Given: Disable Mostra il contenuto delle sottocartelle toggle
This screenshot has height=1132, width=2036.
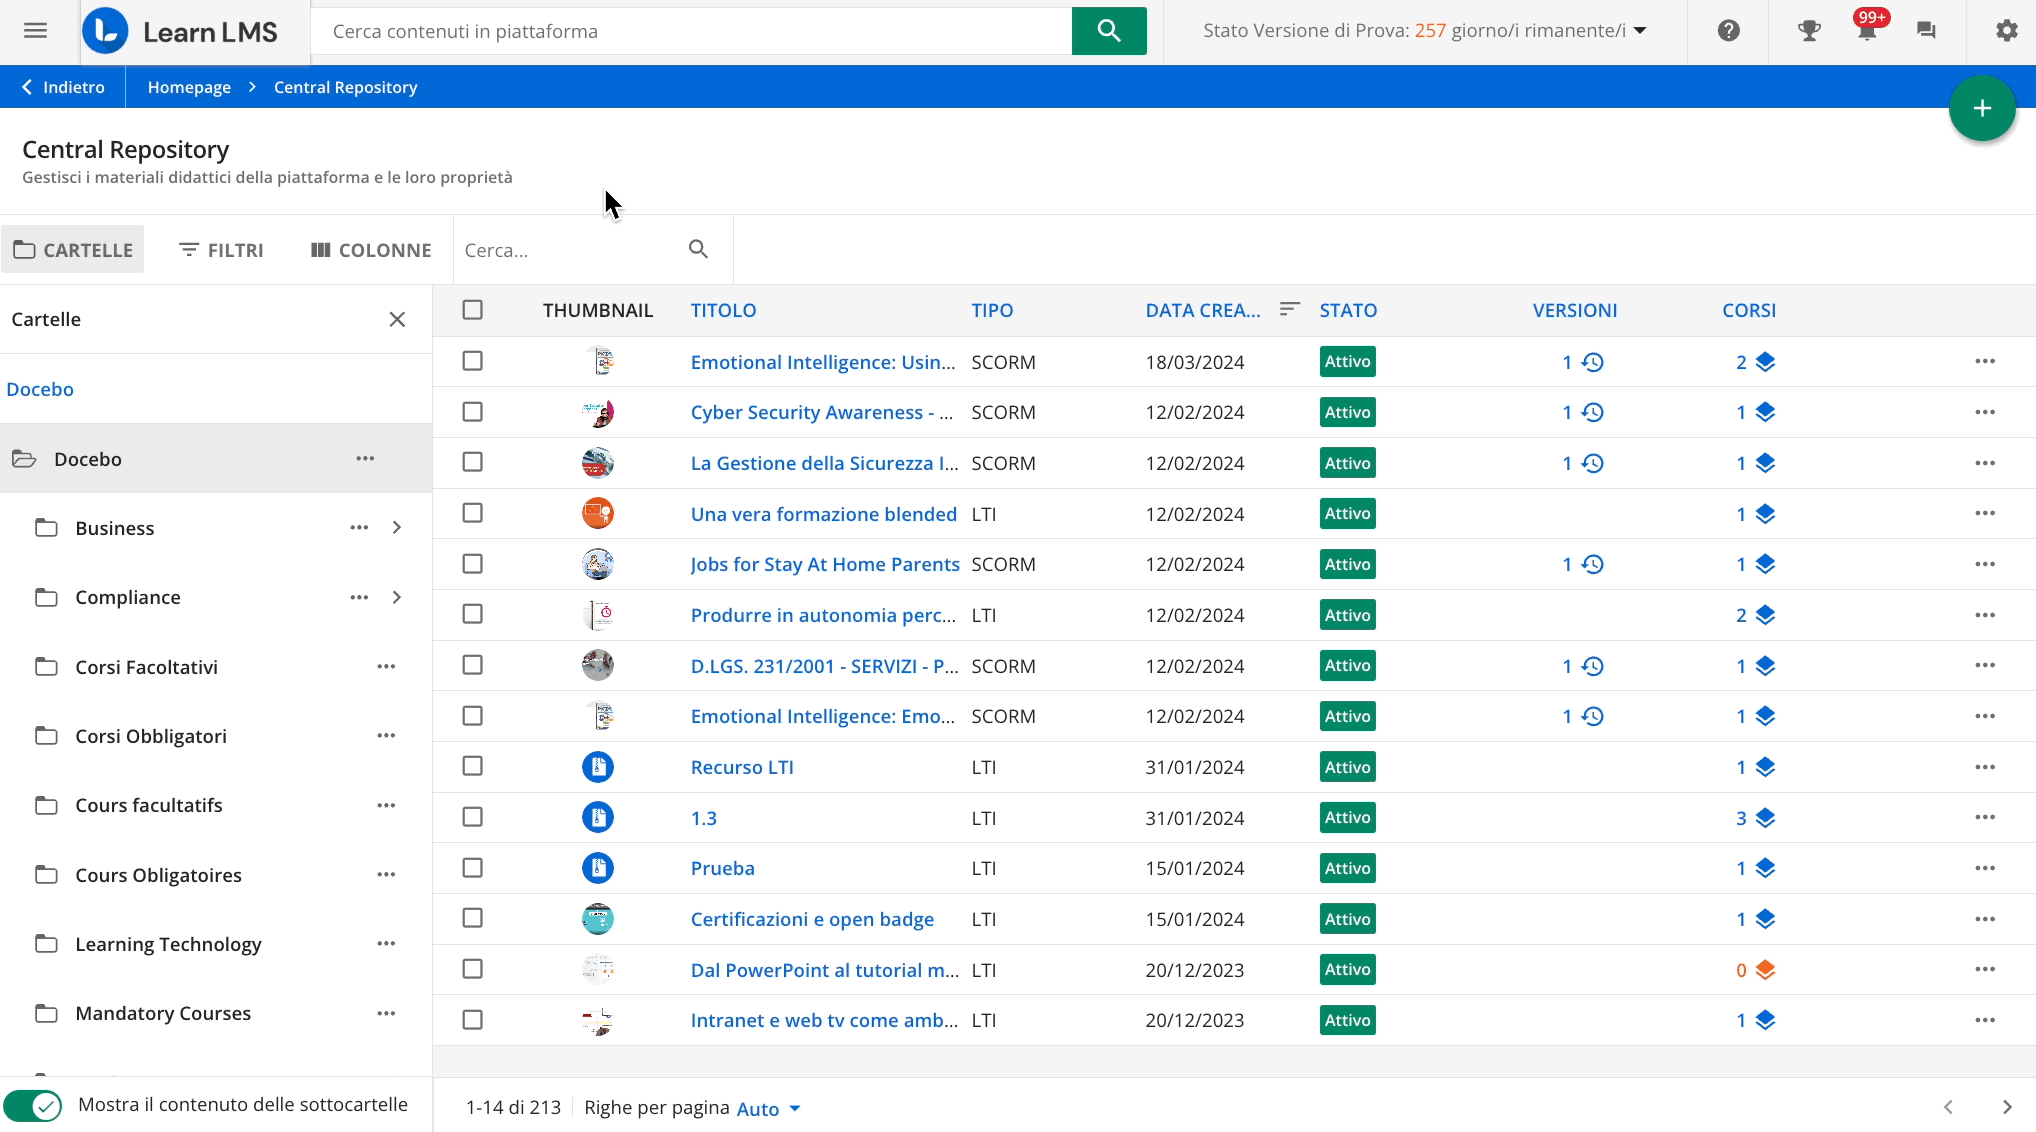Looking at the screenshot, I should (x=33, y=1106).
